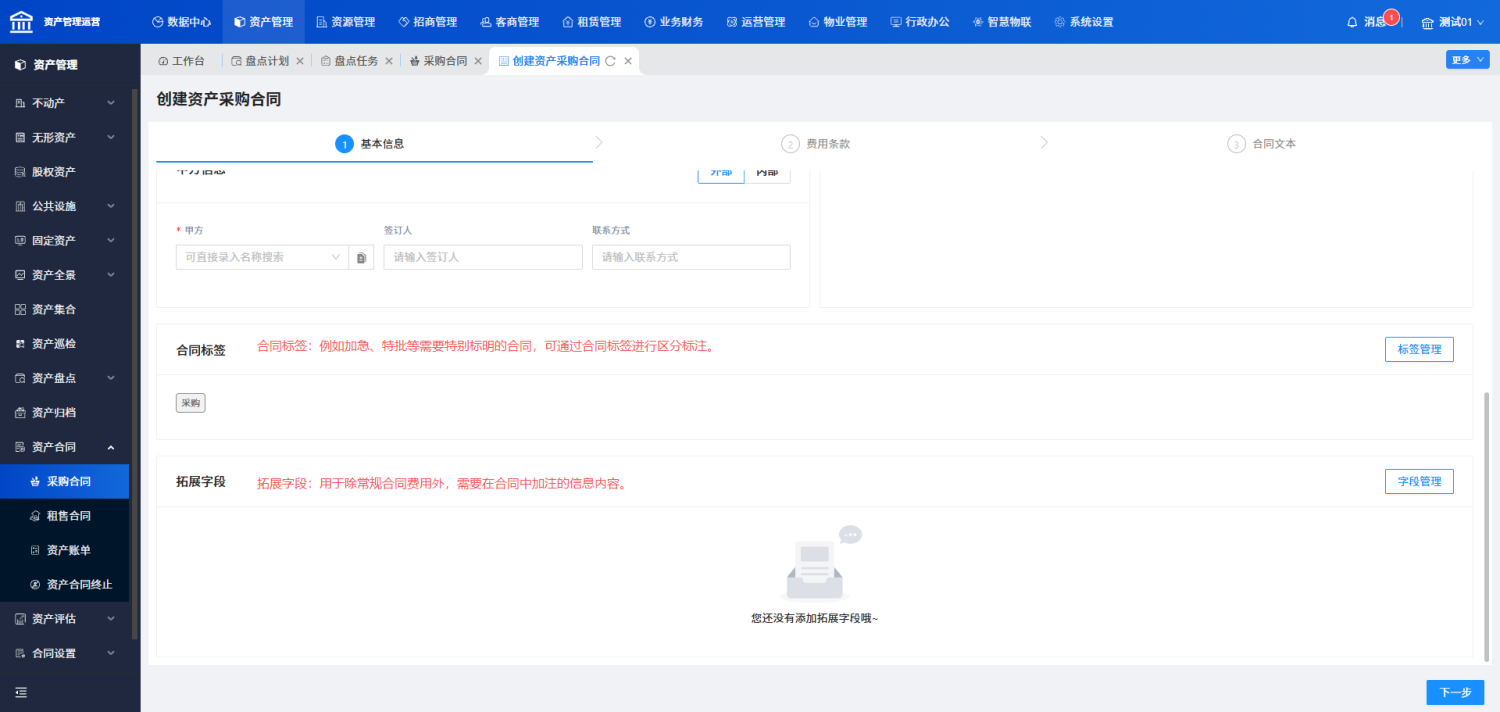Collapse the 资产合同 sidebar group
This screenshot has height=712, width=1500.
tap(65, 447)
